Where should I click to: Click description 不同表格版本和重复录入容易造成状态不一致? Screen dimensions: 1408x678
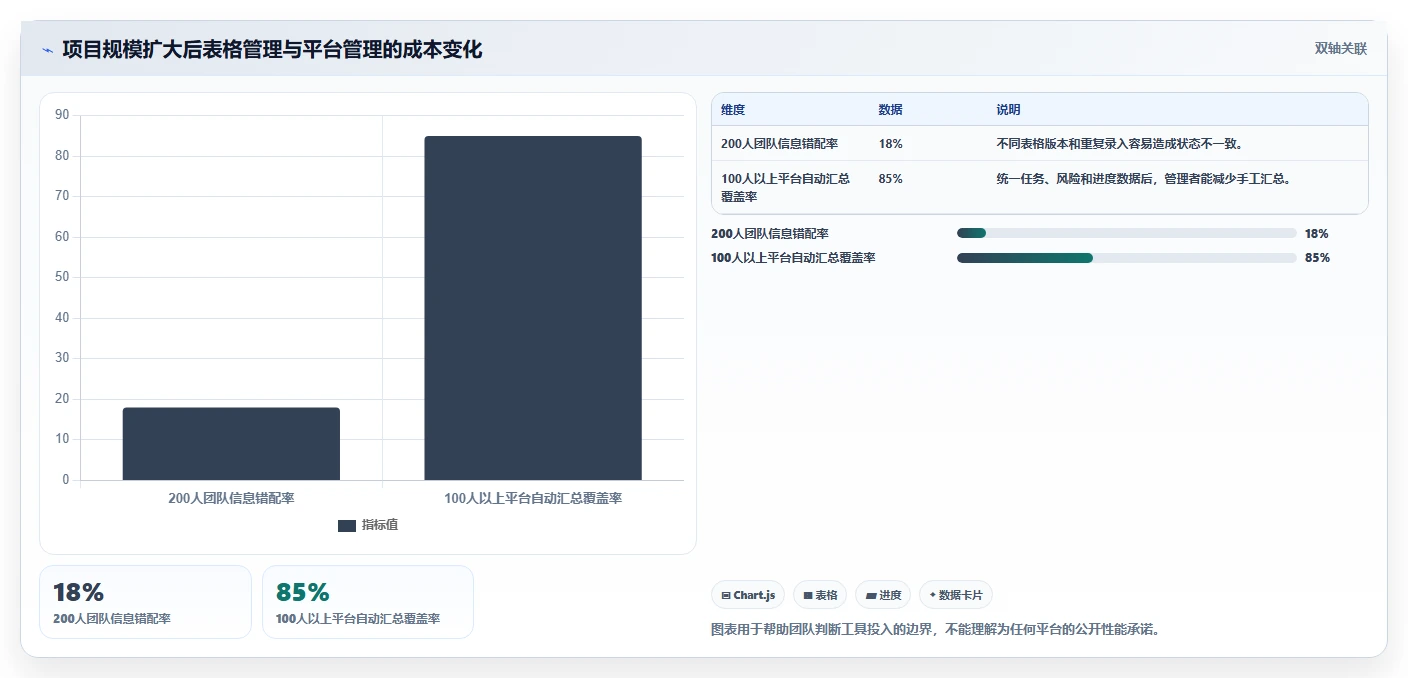pos(1119,144)
